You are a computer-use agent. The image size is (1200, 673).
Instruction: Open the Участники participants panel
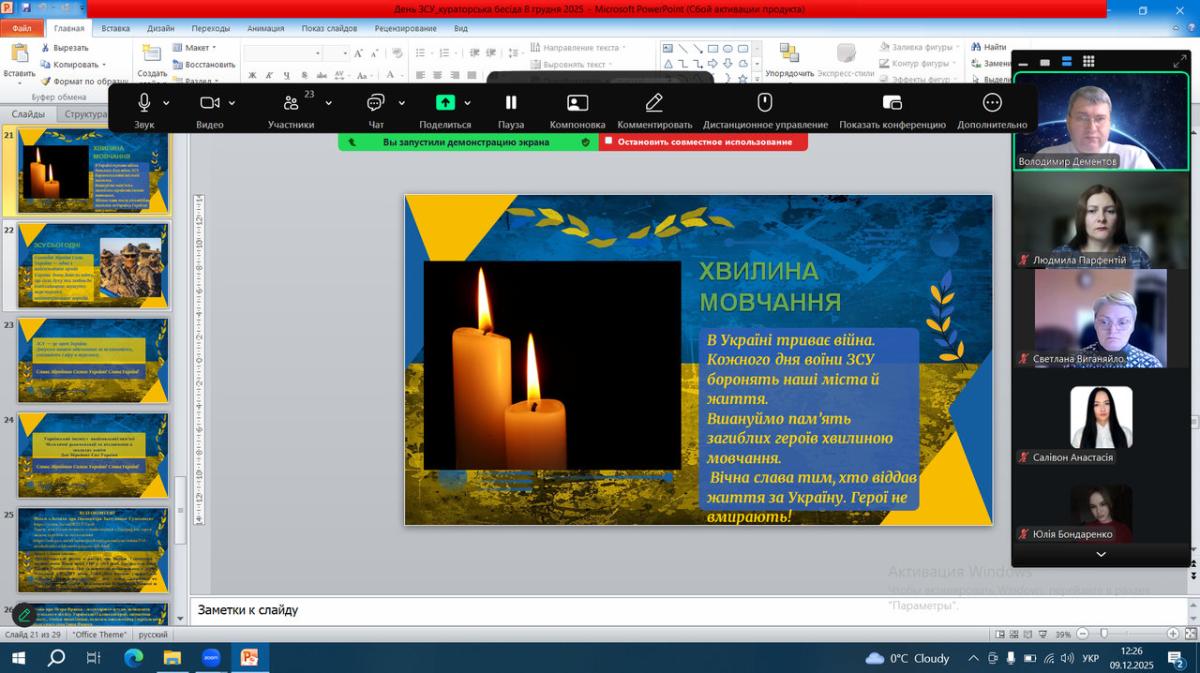tap(291, 103)
